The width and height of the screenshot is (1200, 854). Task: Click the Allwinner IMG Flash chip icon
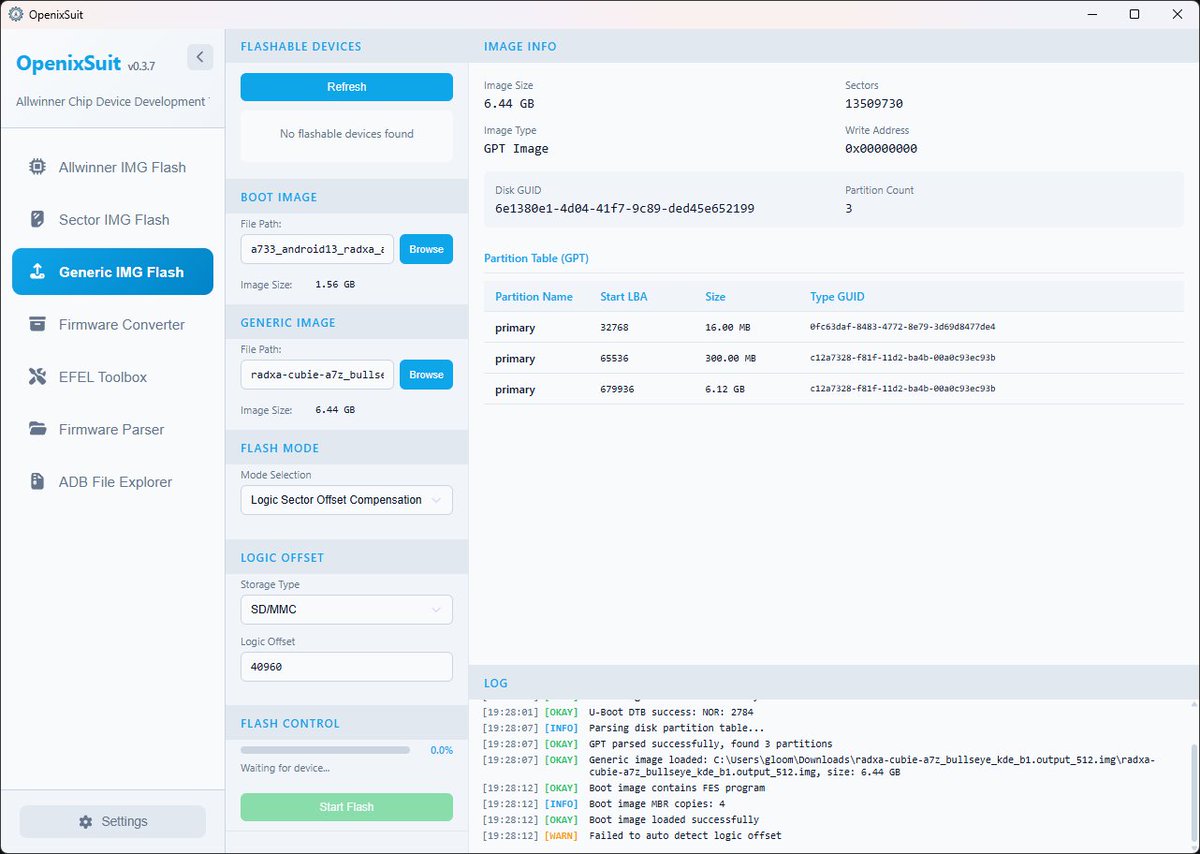click(37, 167)
